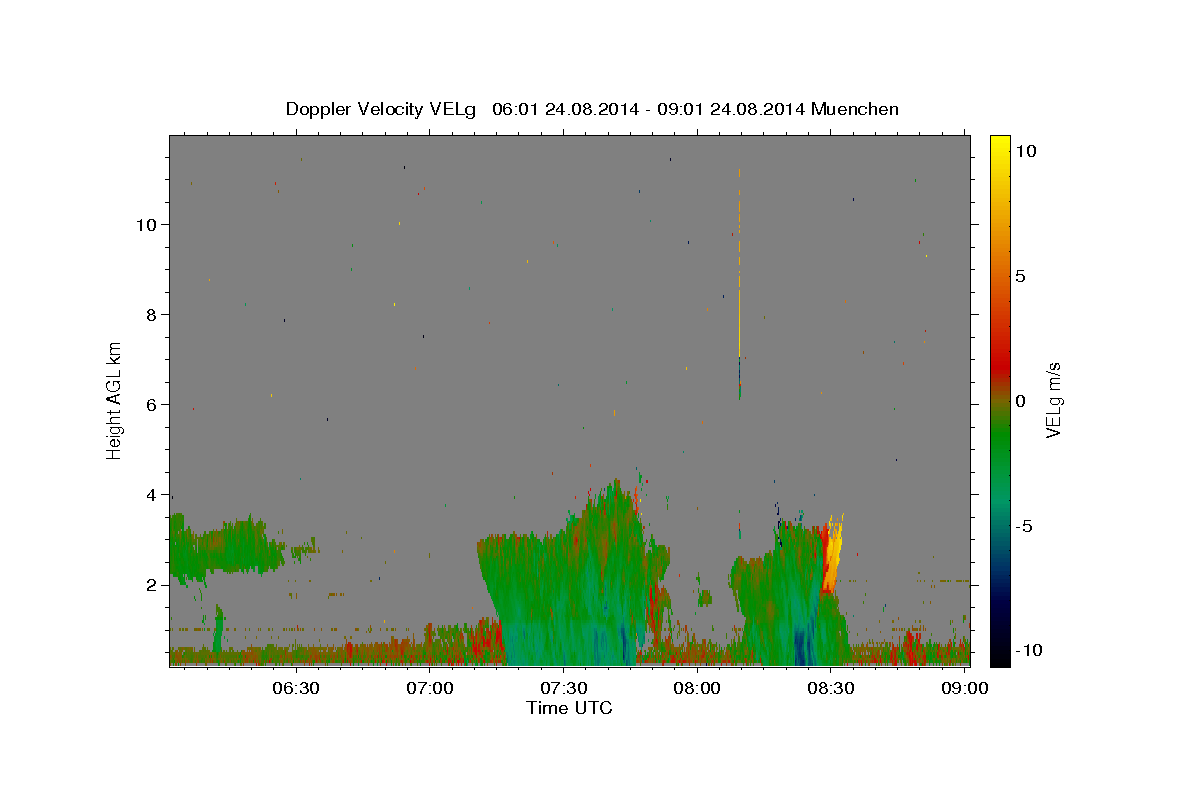Click the 07:30 time tick label
The width and height of the screenshot is (1200, 800).
pyautogui.click(x=564, y=688)
